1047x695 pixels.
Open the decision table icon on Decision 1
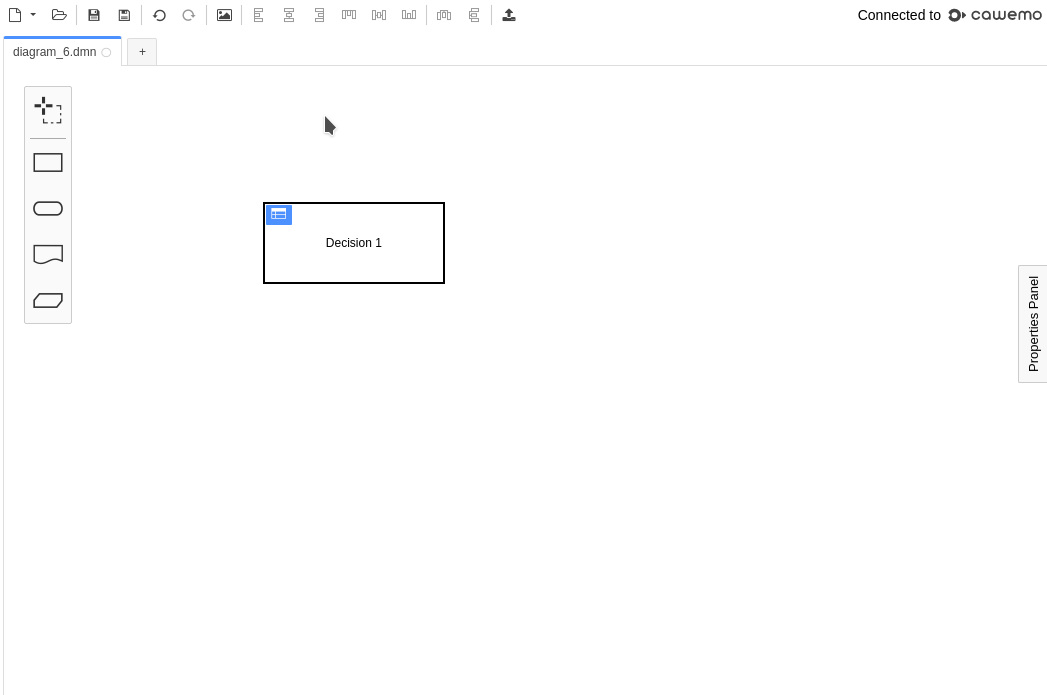pos(279,214)
